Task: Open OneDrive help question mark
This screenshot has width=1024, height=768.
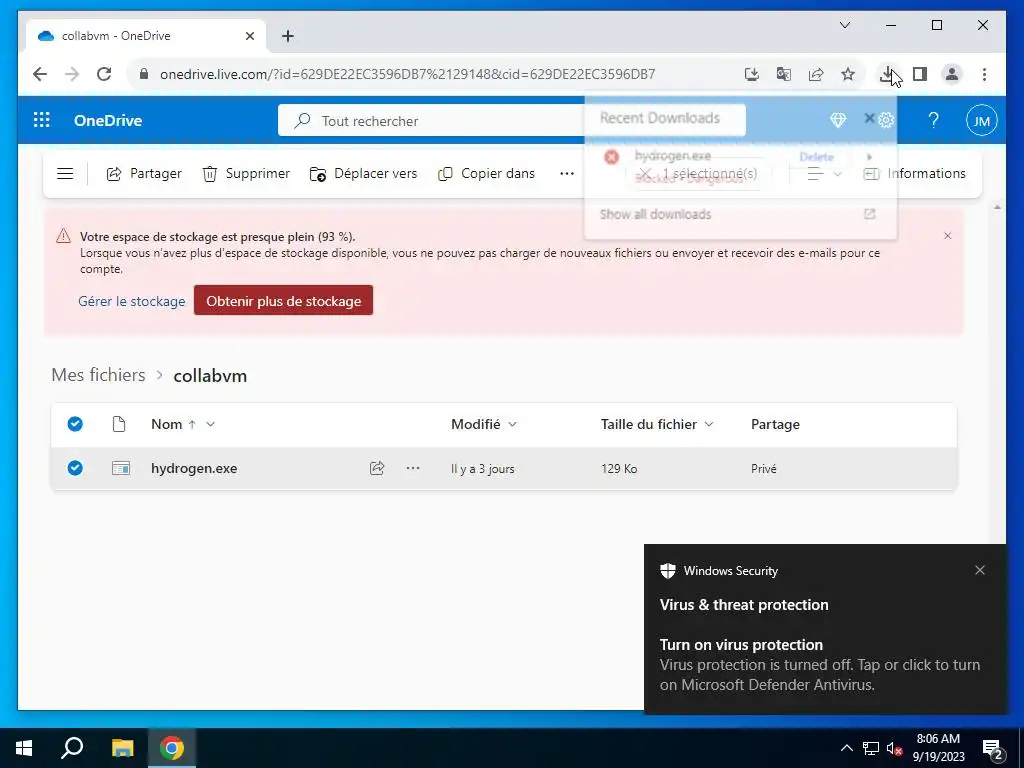Action: pos(933,120)
